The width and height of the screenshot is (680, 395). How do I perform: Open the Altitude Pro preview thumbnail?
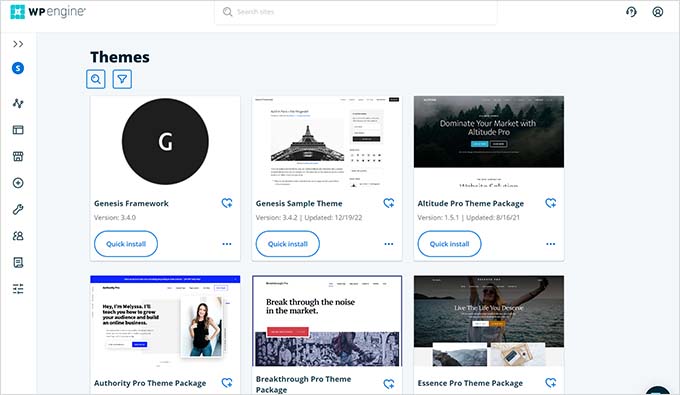[489, 142]
